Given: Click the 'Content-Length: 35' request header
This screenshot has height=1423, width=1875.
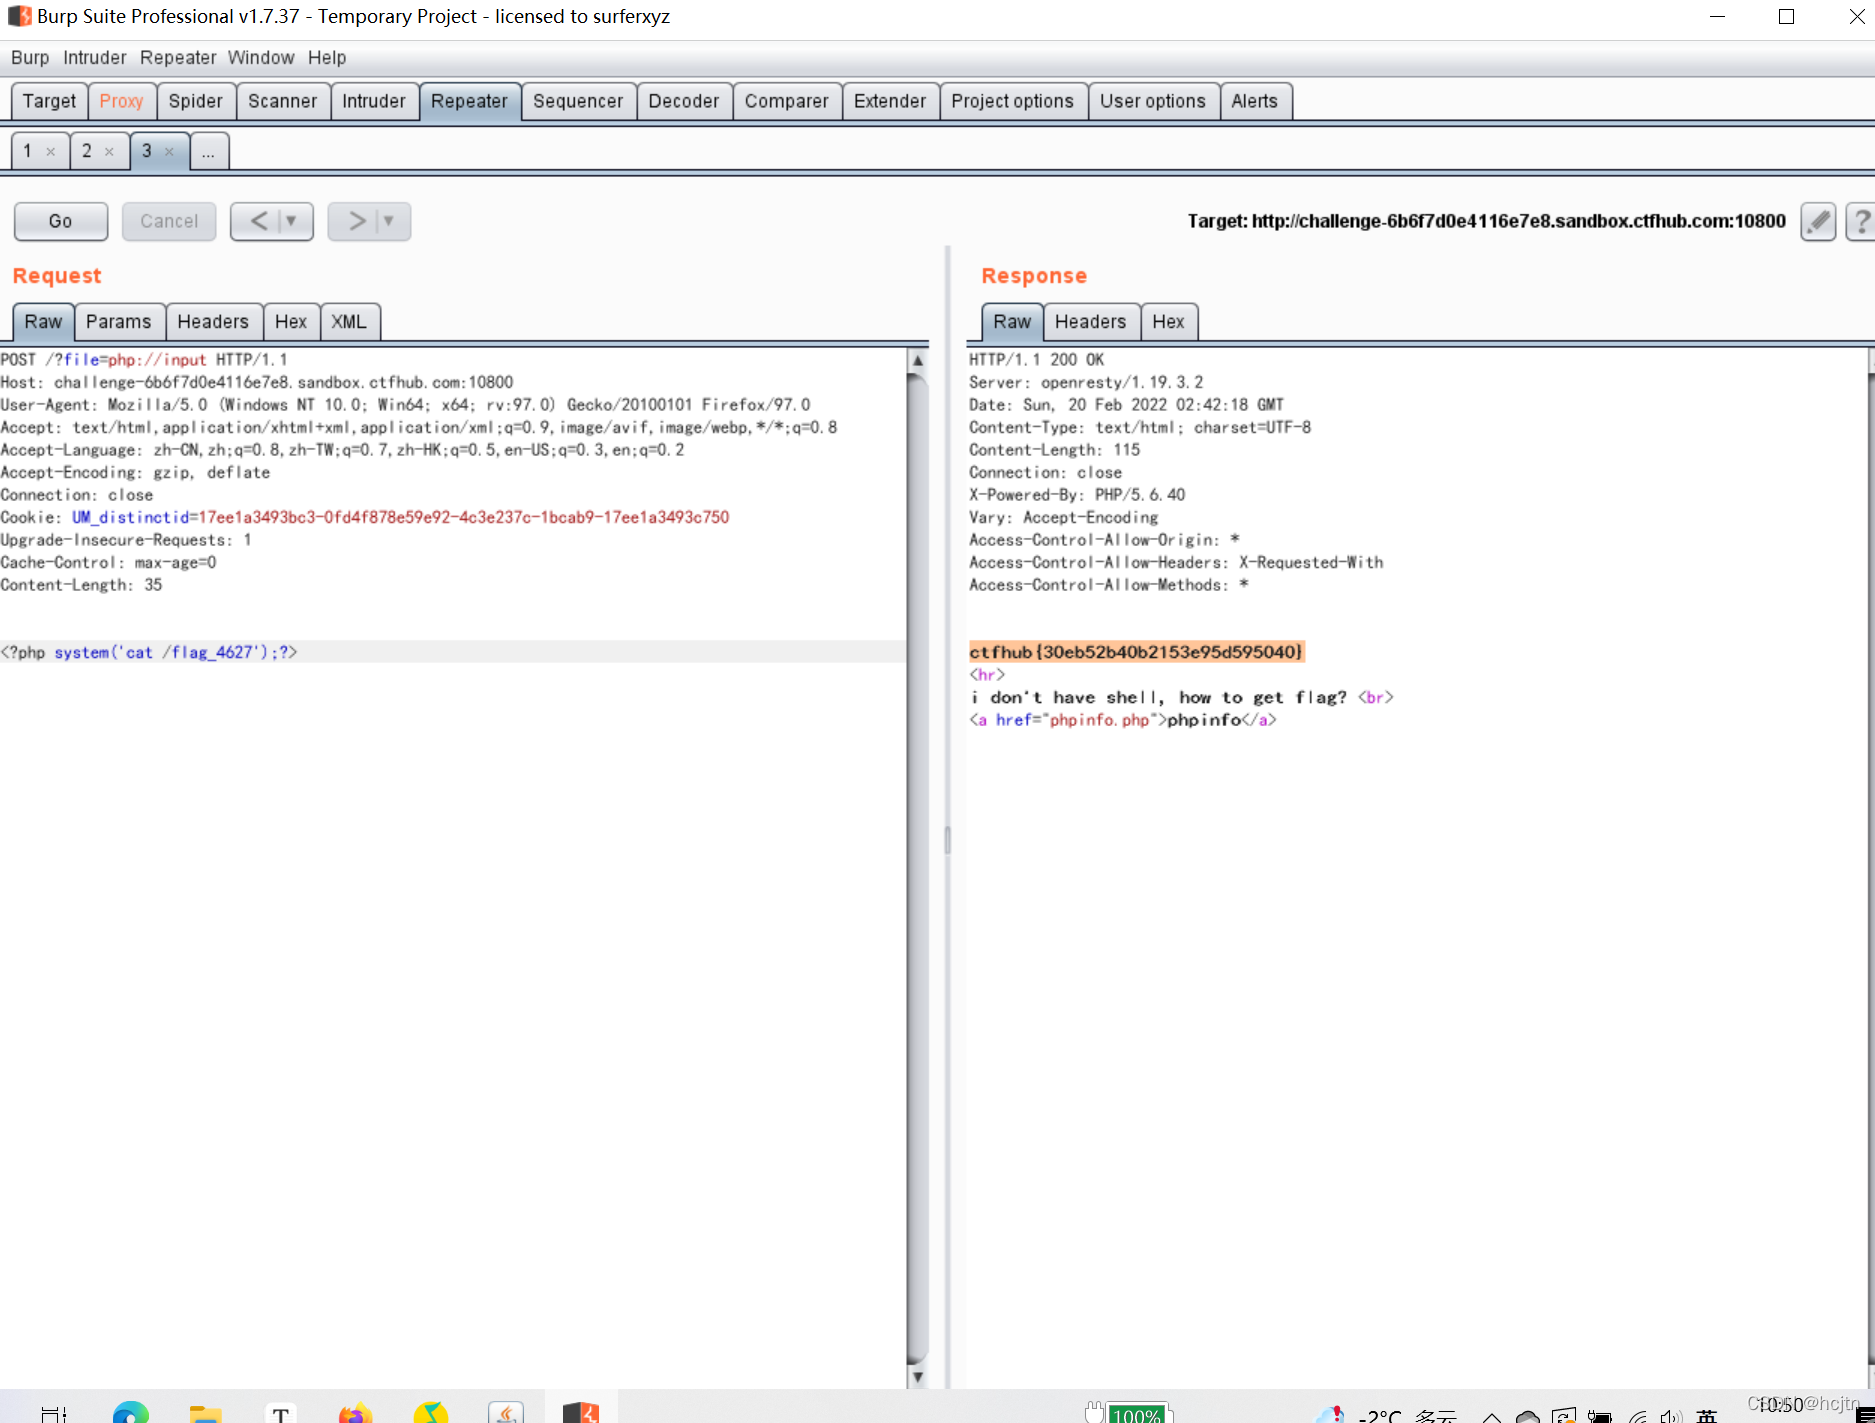Looking at the screenshot, I should click(x=81, y=585).
